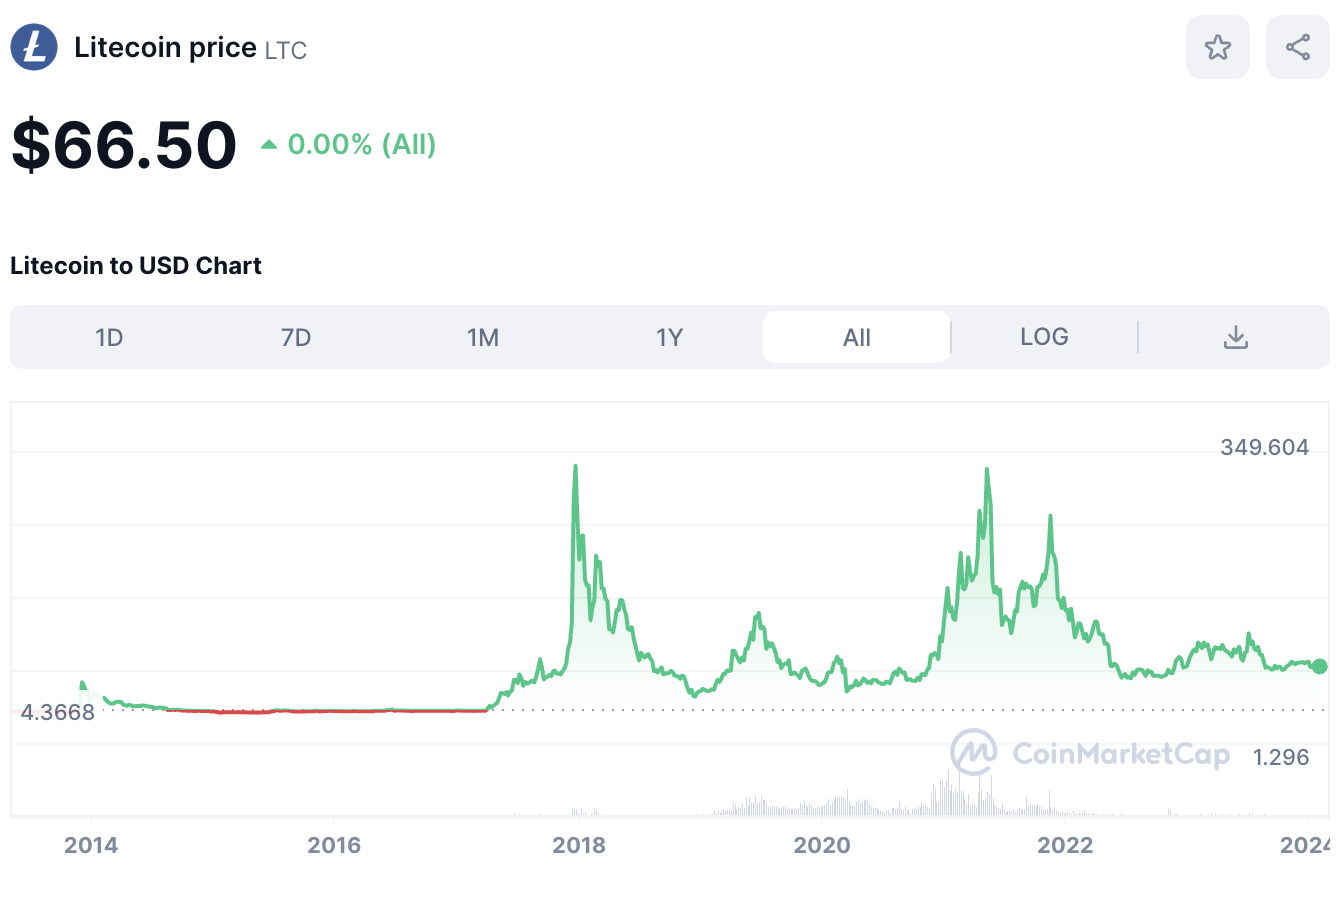Screen dimensions: 1341x897
Task: Click the 1.296 low price label
Action: point(1281,757)
